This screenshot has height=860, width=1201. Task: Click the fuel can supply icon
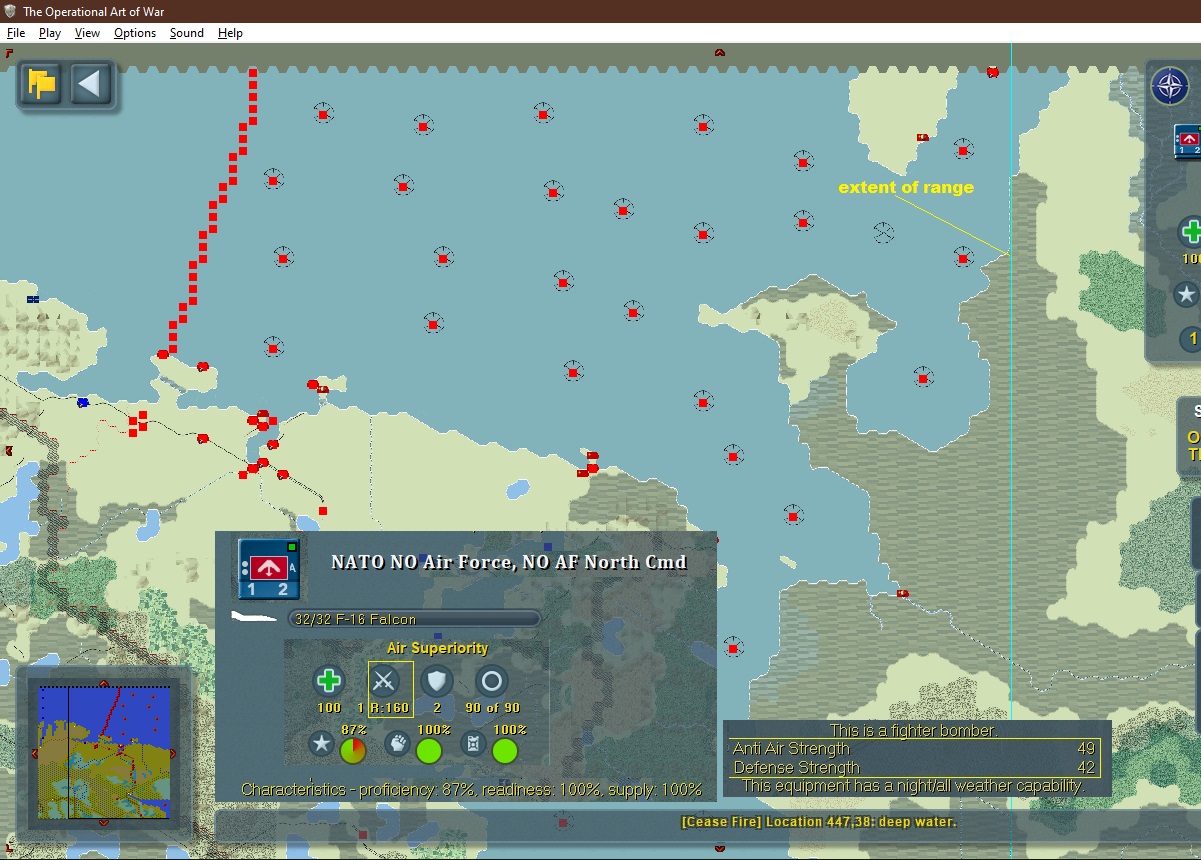coord(472,744)
